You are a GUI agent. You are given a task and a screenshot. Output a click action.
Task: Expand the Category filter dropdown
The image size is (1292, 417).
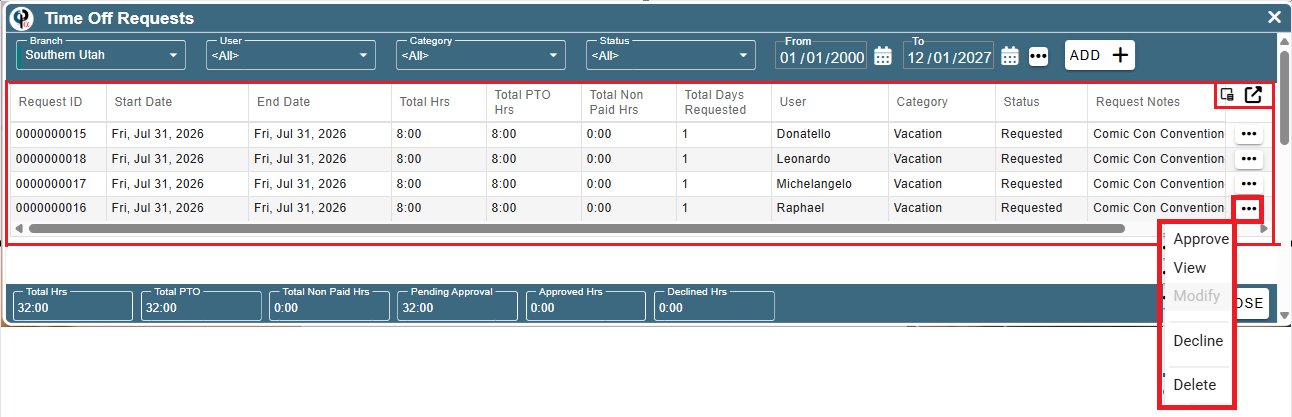481,55
